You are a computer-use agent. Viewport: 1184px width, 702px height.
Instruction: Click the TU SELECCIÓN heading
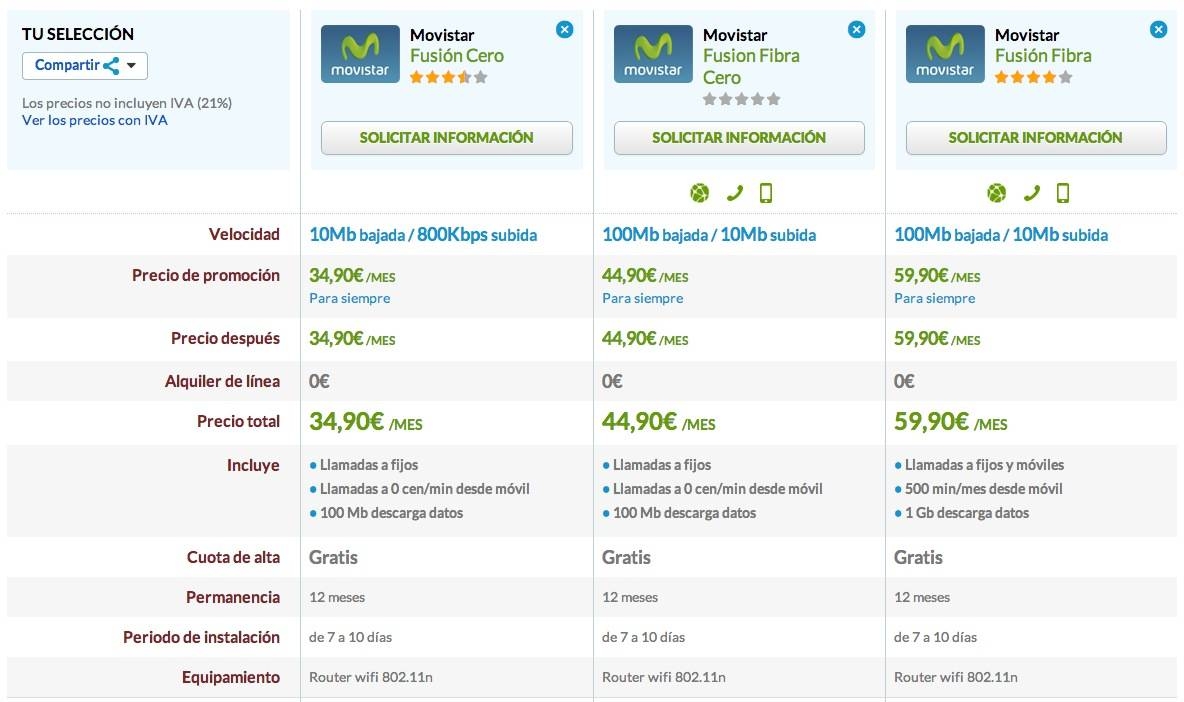(x=78, y=34)
